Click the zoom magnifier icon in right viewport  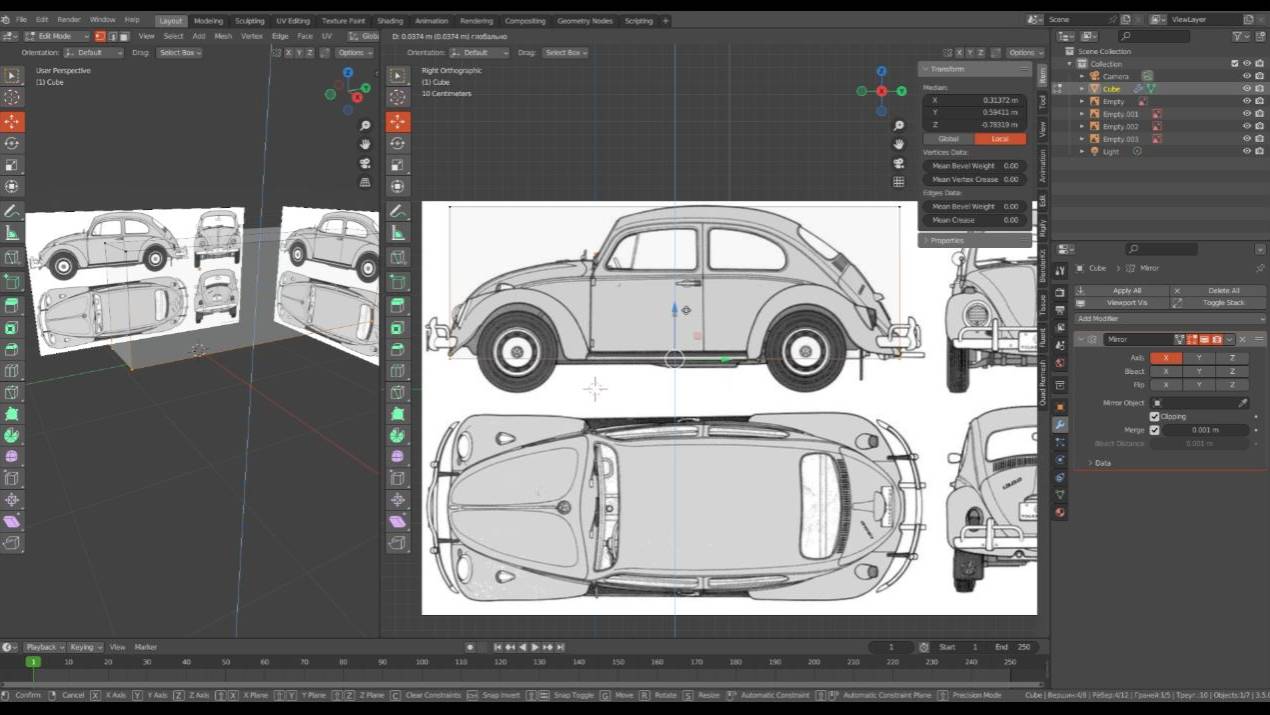898,126
